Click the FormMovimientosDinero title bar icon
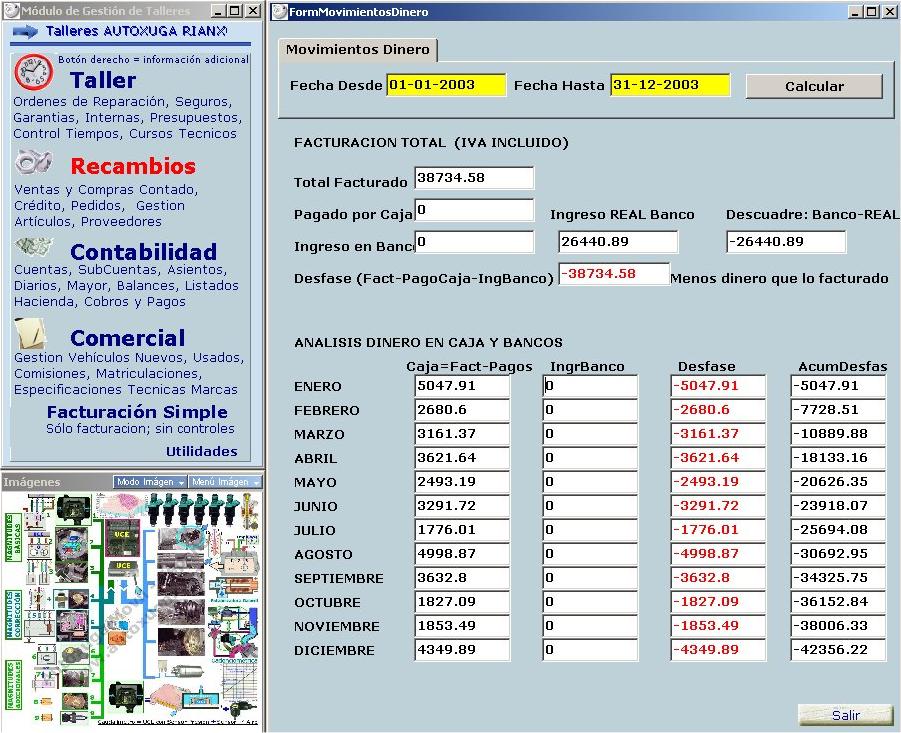The image size is (901, 733). (280, 11)
